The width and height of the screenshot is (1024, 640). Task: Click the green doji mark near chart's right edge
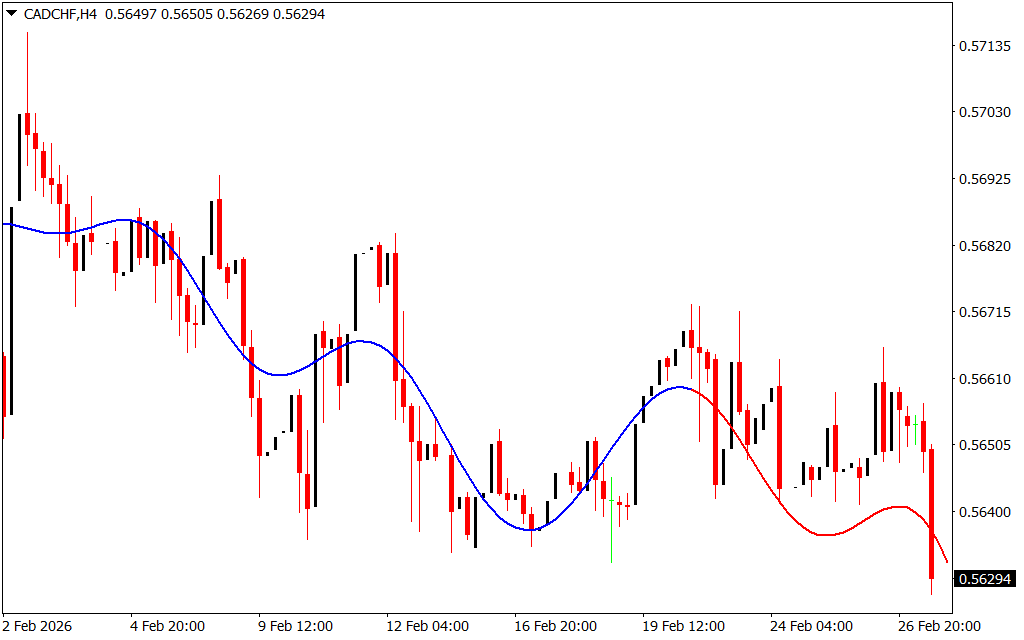point(915,425)
